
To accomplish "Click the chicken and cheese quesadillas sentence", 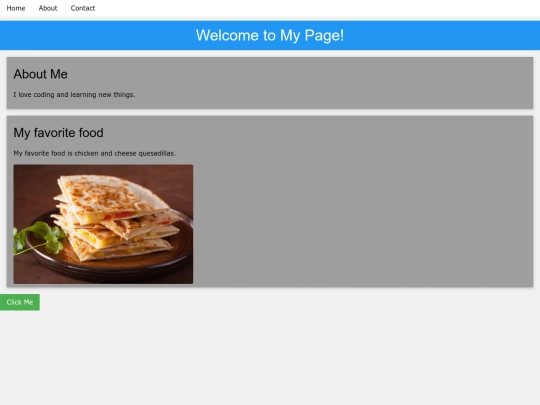I will coord(94,153).
